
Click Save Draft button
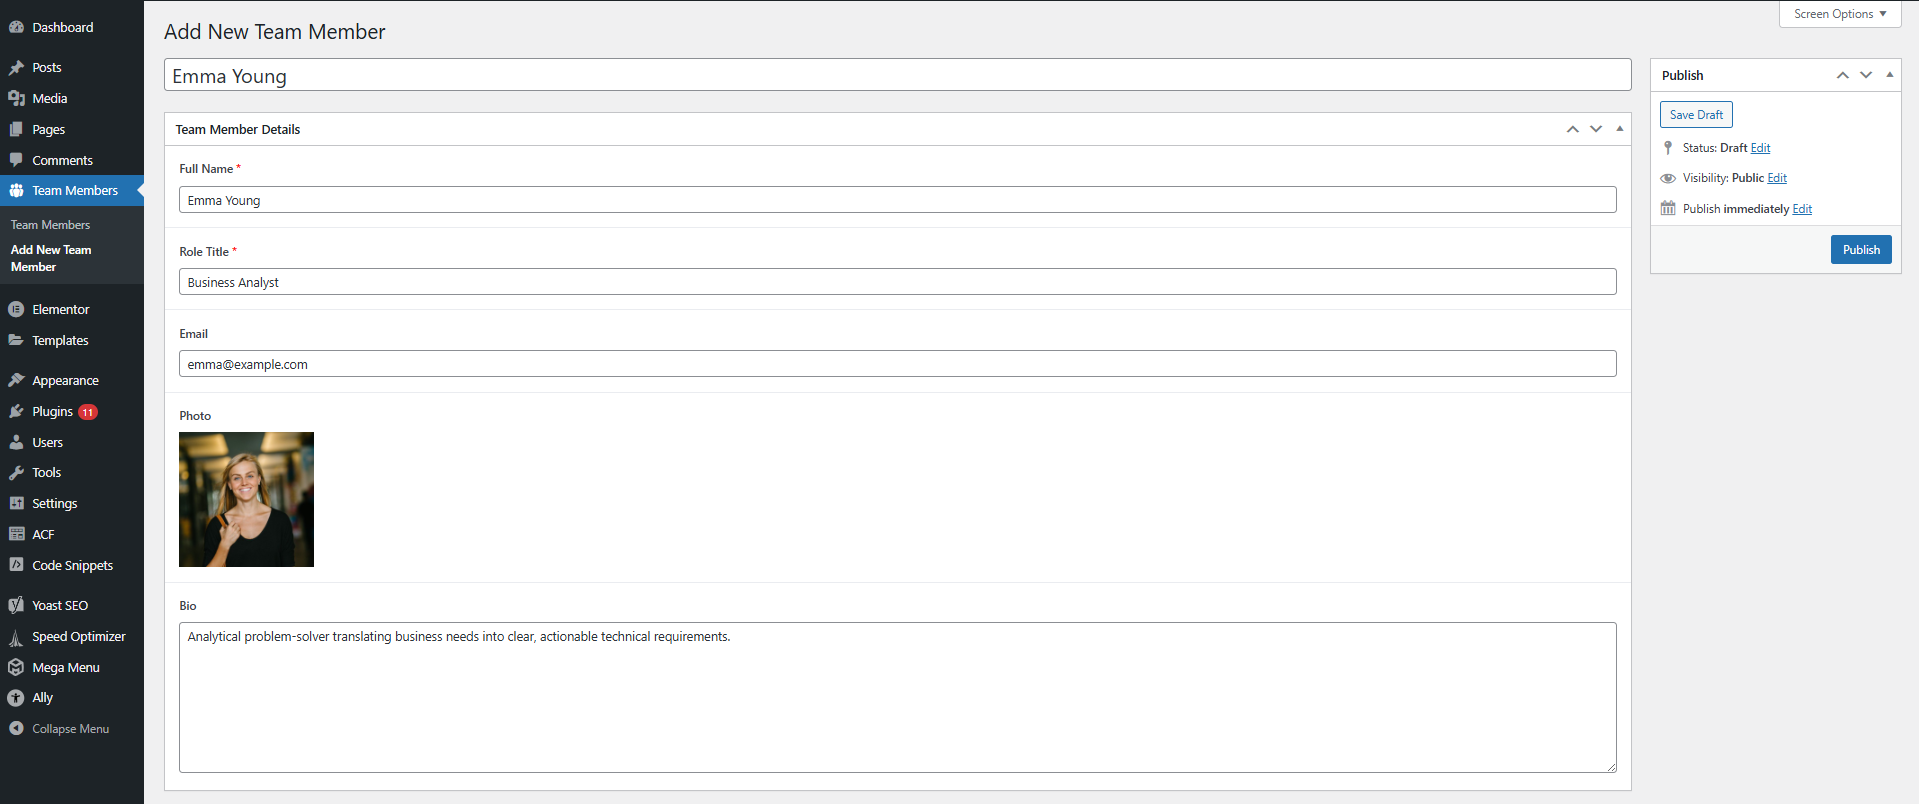click(x=1695, y=115)
